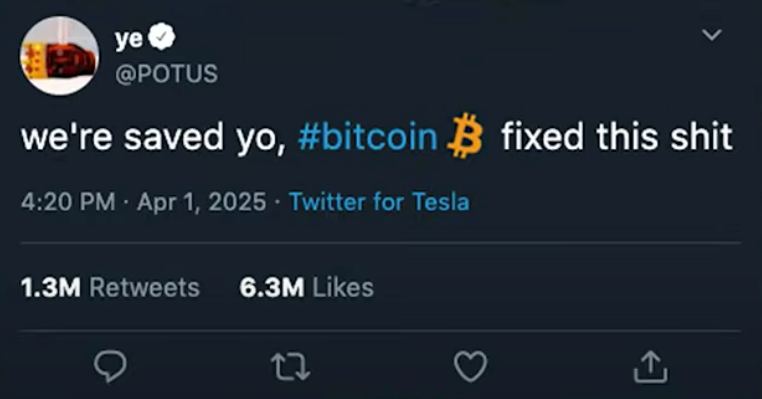View the 6.3M Likes list
The width and height of the screenshot is (762, 399).
(x=307, y=287)
